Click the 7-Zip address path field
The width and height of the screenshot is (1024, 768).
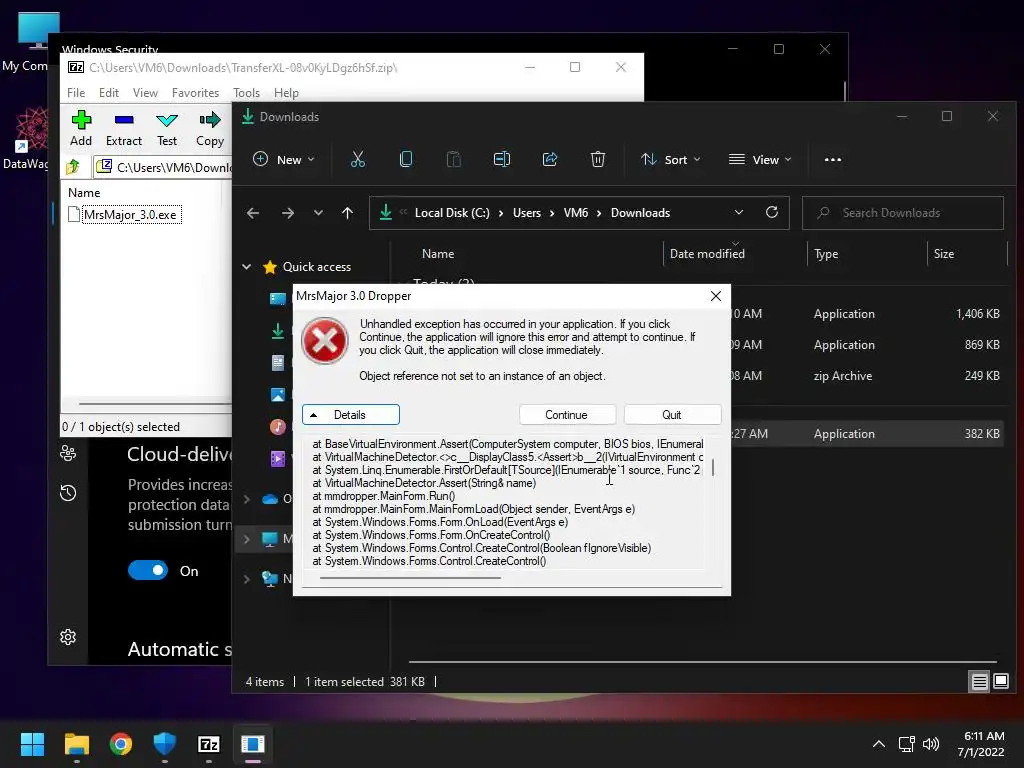(162, 167)
